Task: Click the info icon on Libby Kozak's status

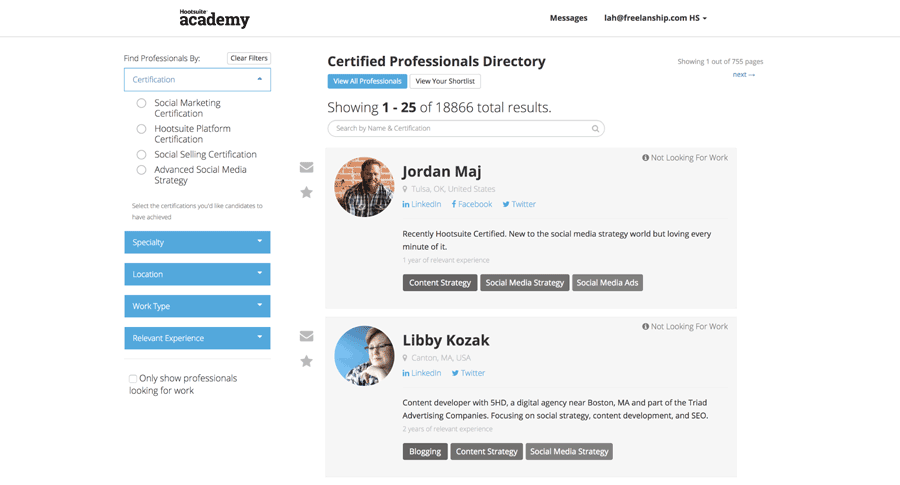Action: coord(645,327)
